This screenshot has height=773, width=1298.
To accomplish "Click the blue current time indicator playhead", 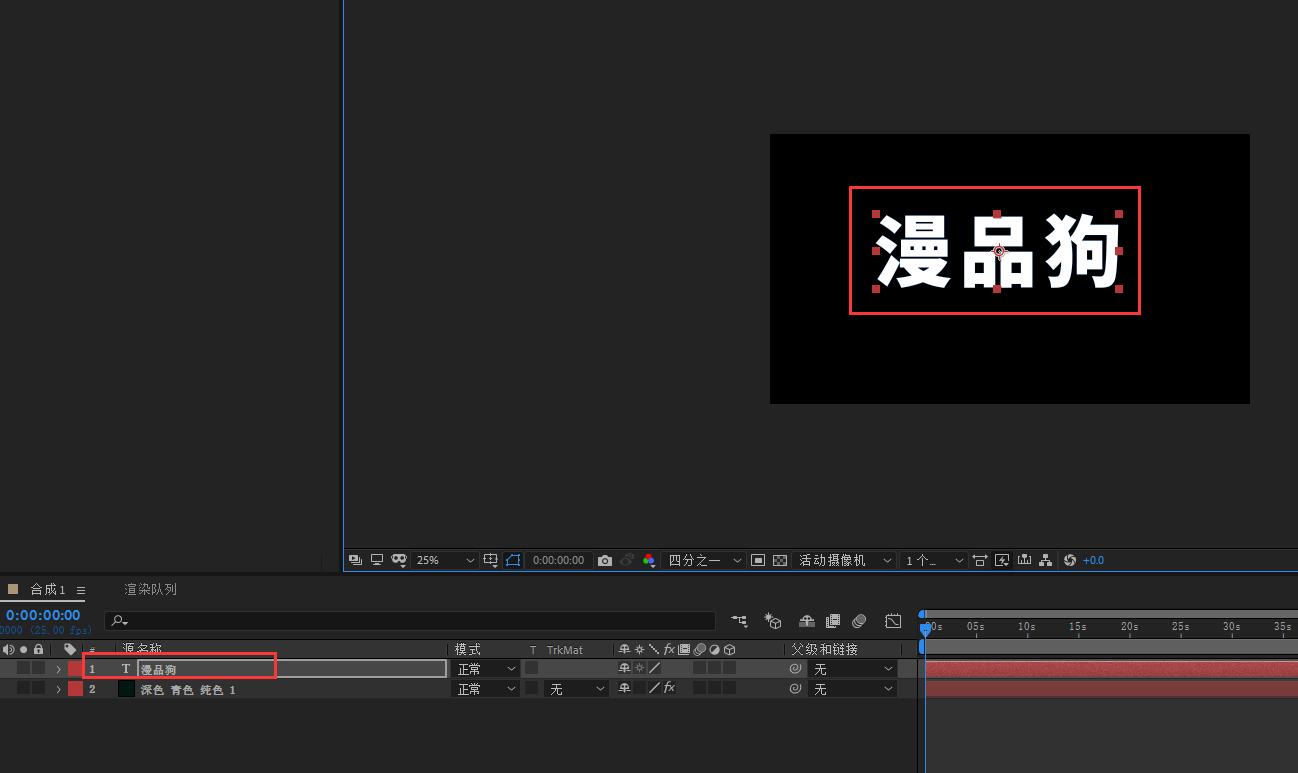I will pyautogui.click(x=926, y=628).
